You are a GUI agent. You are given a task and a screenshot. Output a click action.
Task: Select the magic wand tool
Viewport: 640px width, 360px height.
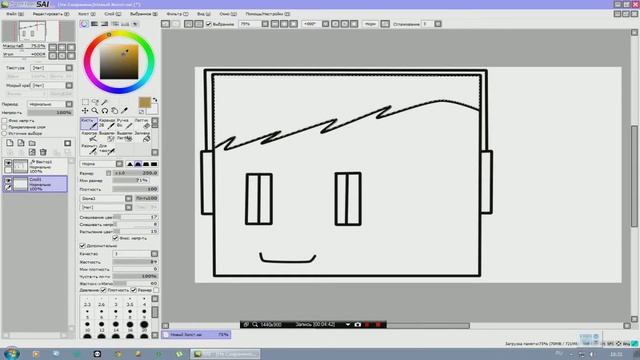click(104, 102)
